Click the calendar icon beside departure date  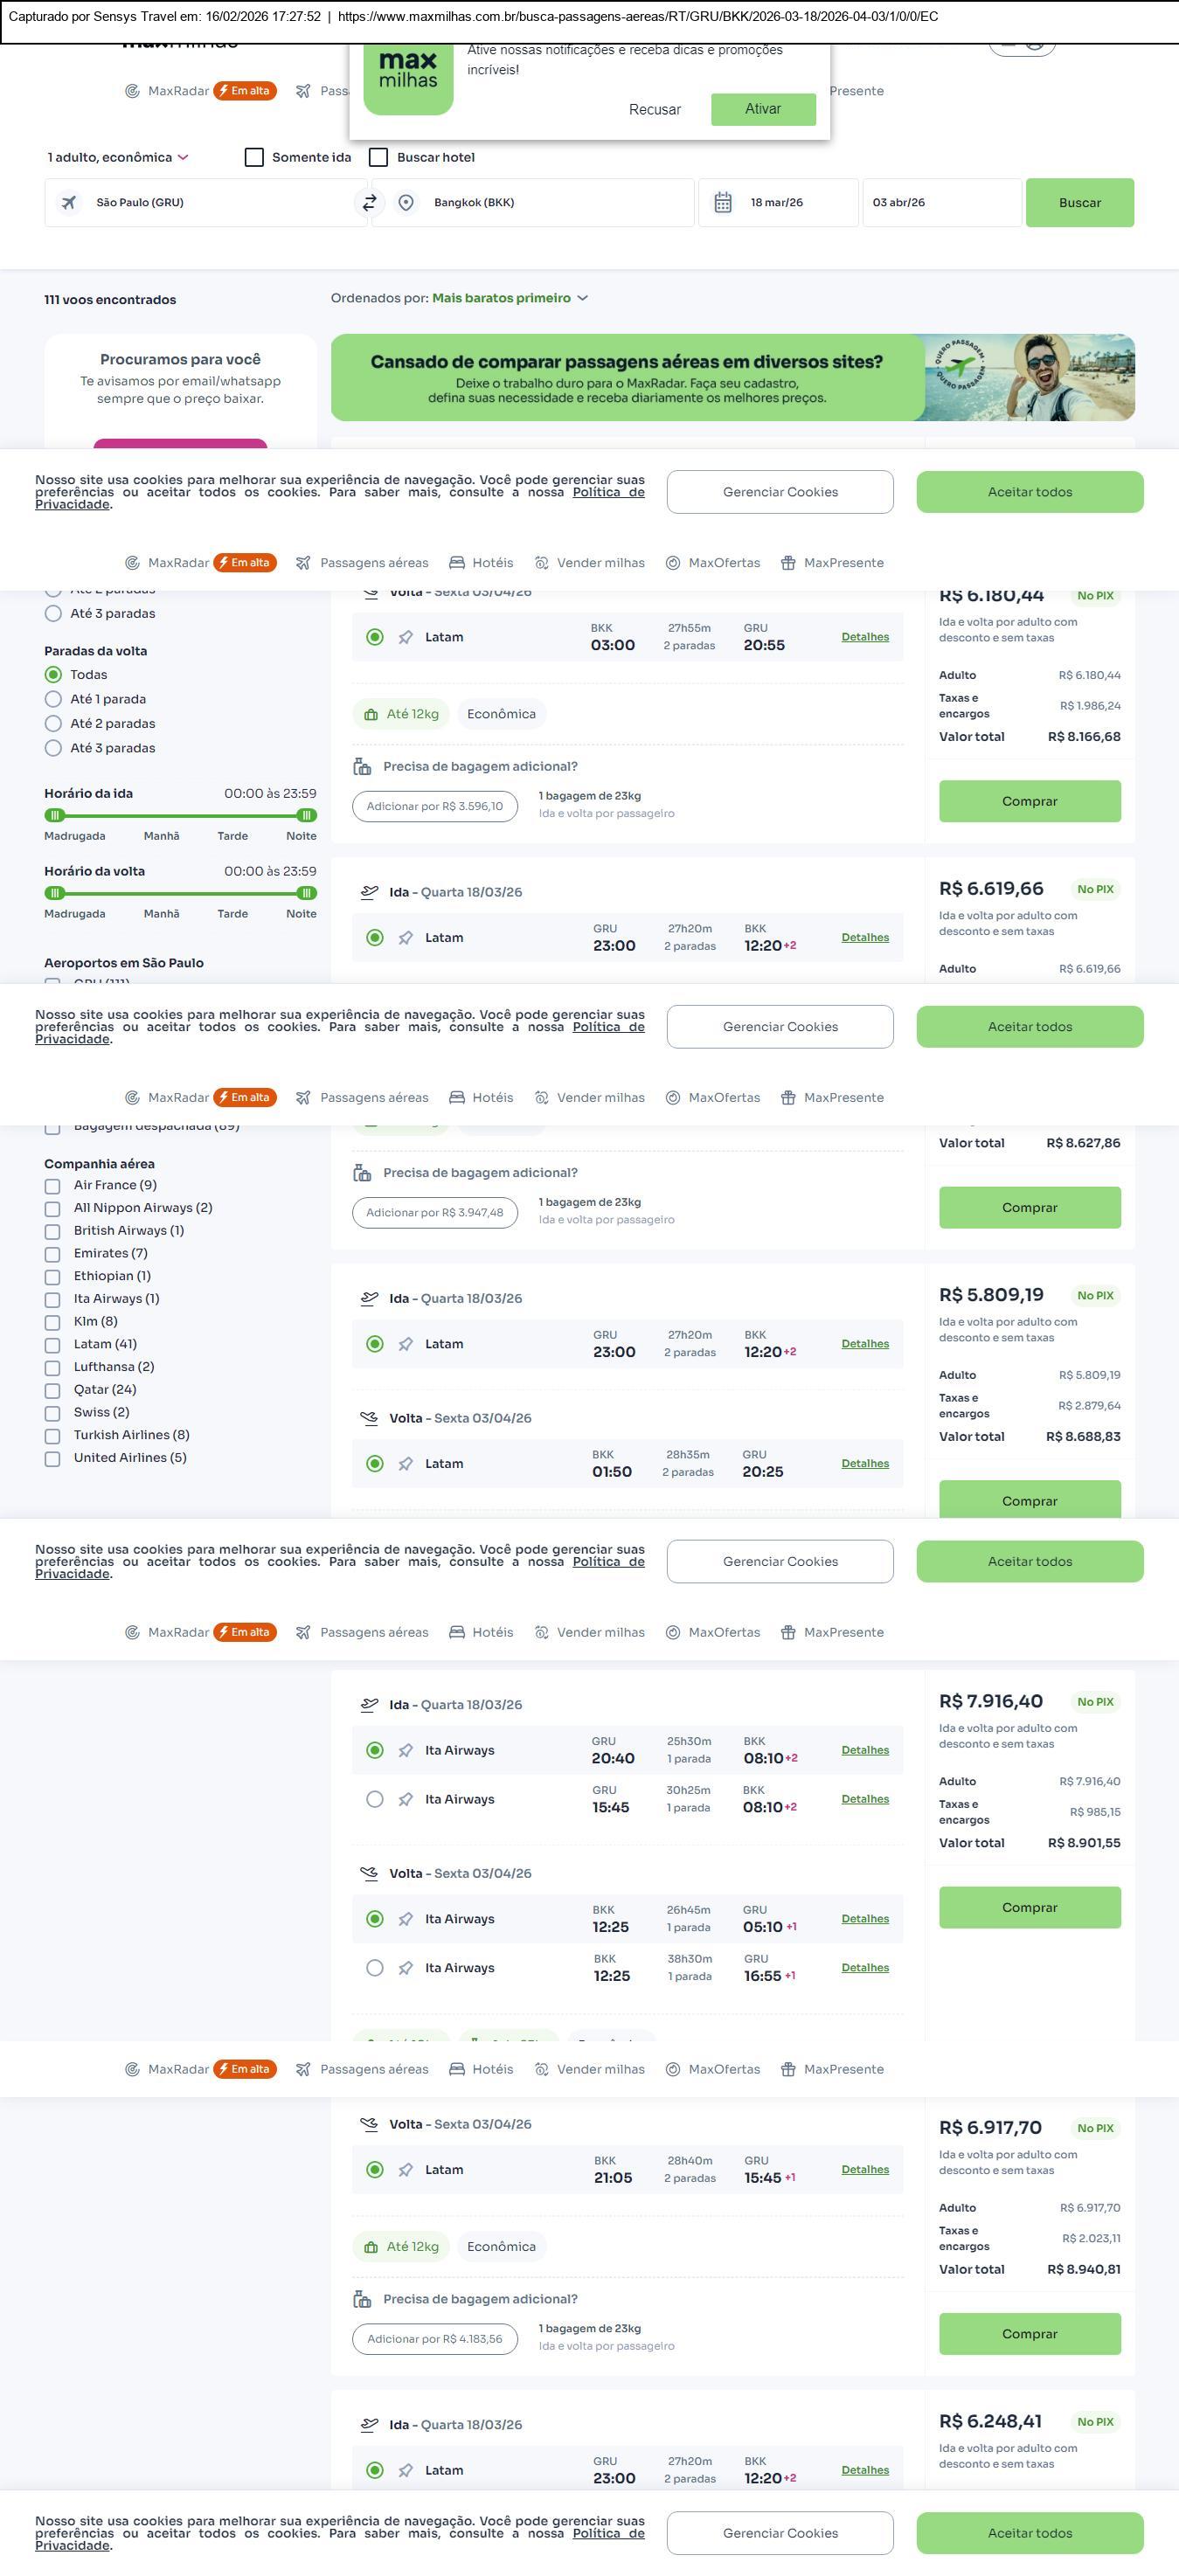[x=723, y=203]
